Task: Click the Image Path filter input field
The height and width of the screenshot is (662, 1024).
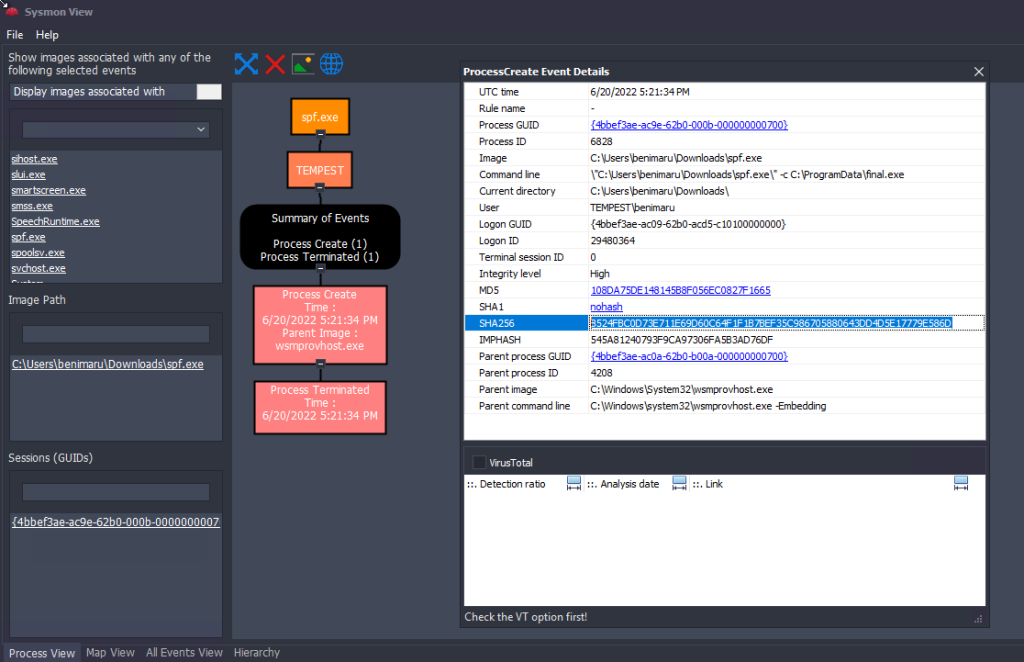Action: click(115, 334)
